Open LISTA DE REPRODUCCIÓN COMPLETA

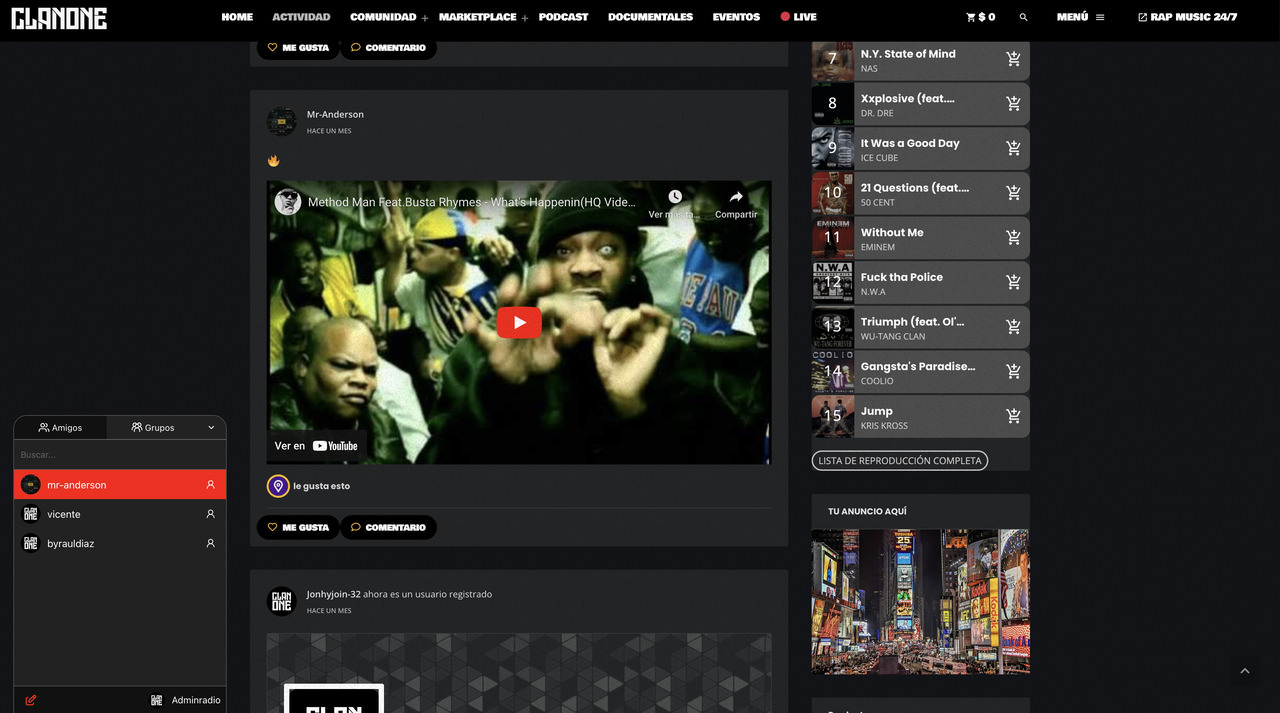pyautogui.click(x=900, y=461)
